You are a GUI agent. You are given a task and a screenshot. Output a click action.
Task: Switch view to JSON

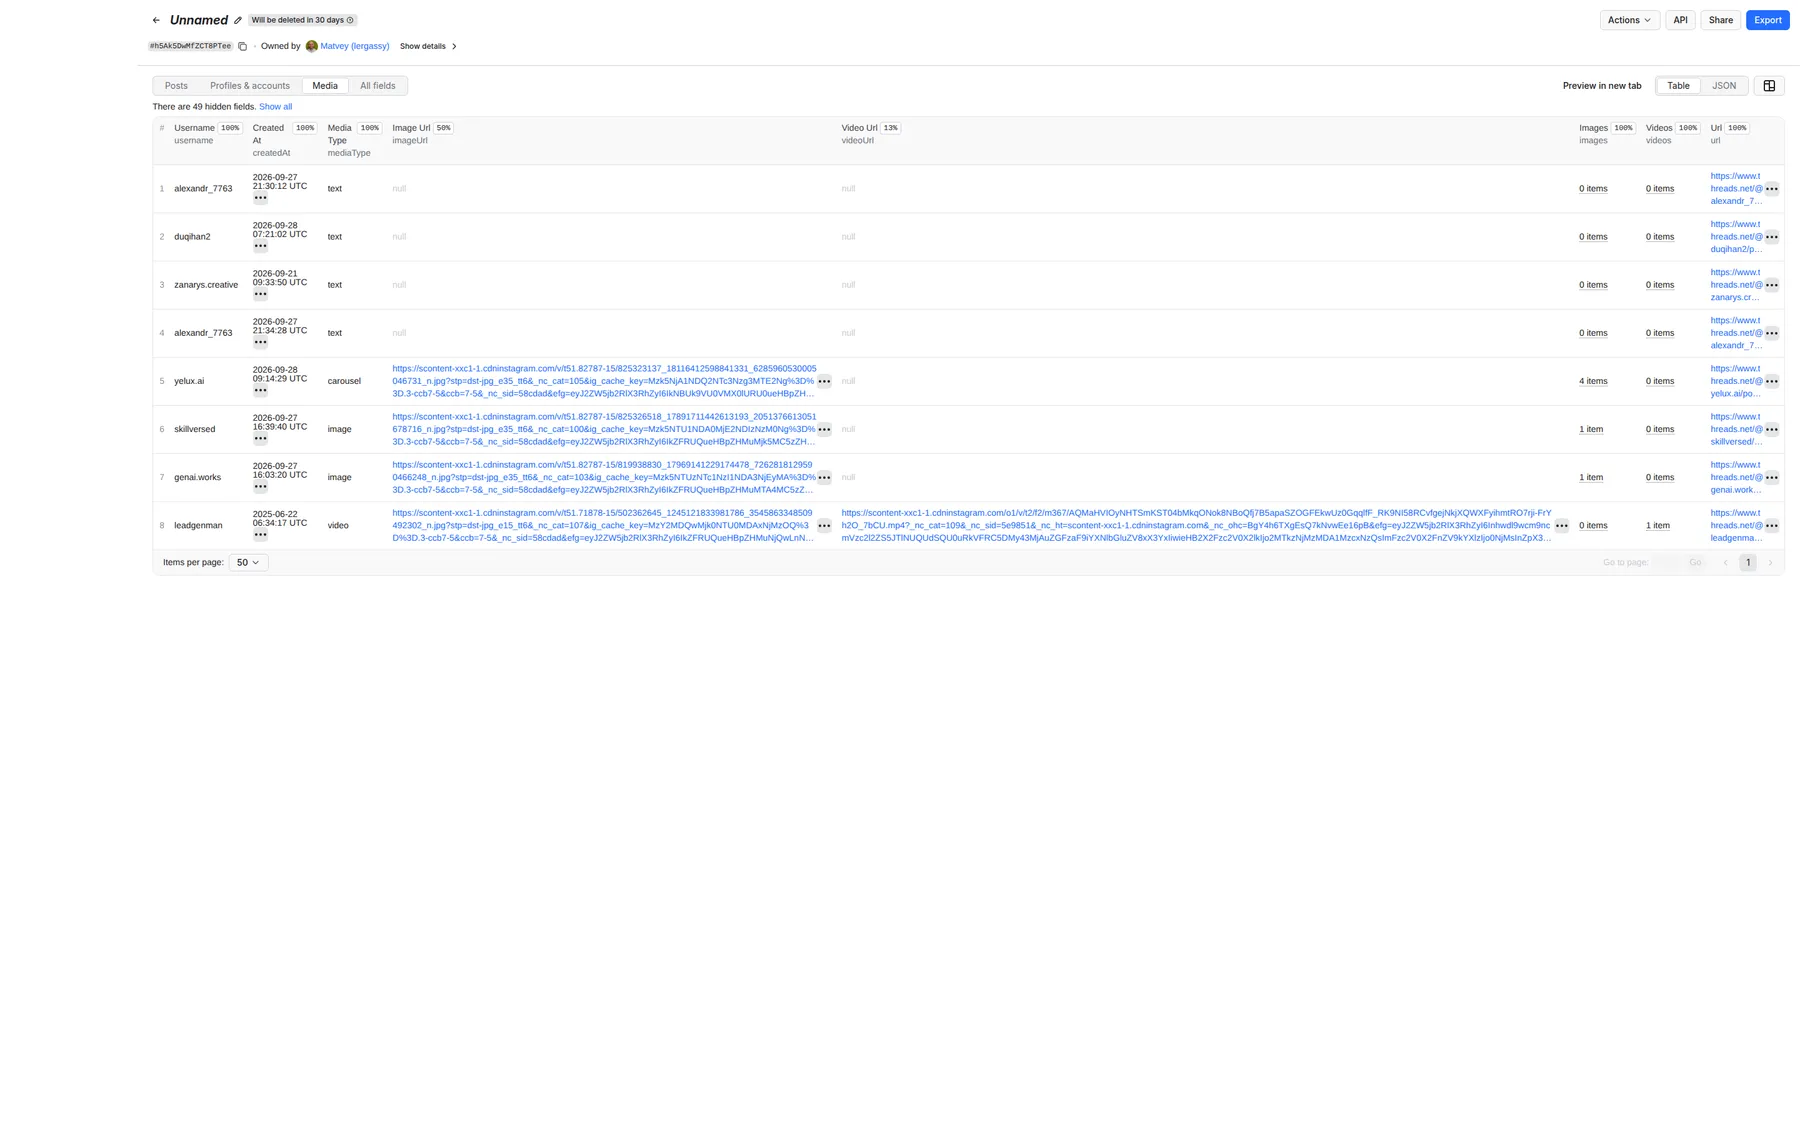tap(1724, 86)
